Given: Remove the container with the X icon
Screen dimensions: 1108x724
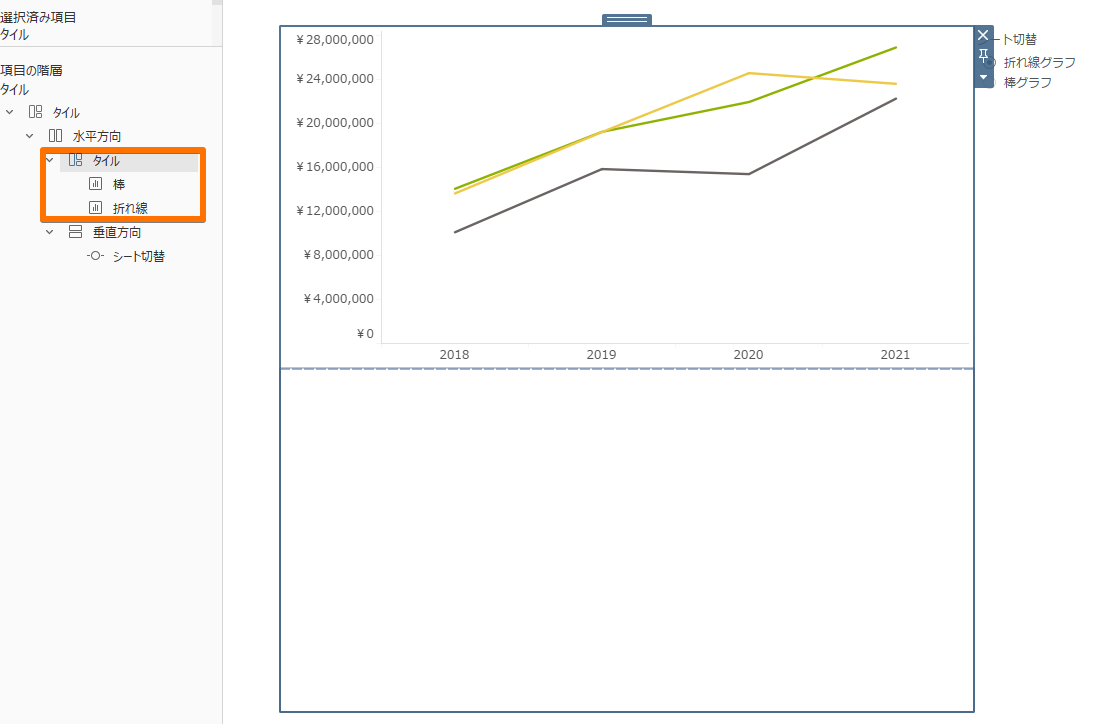Looking at the screenshot, I should point(983,35).
